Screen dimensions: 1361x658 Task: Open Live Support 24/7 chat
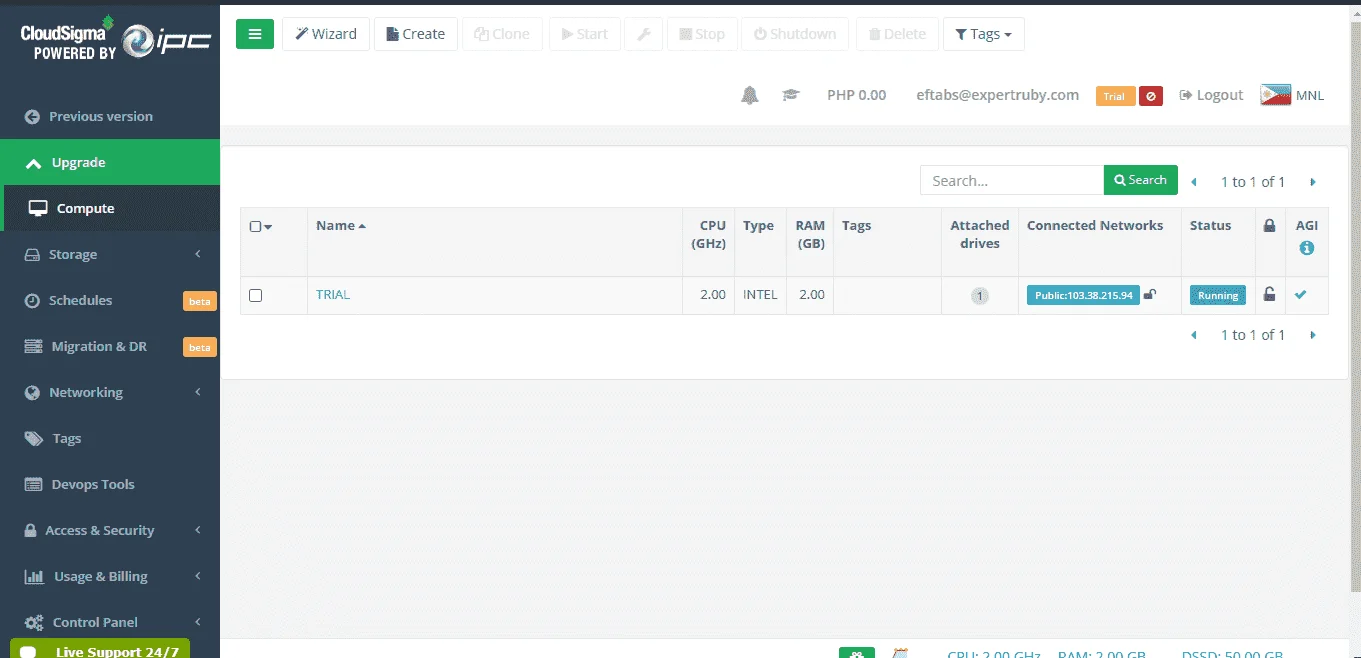[100, 650]
